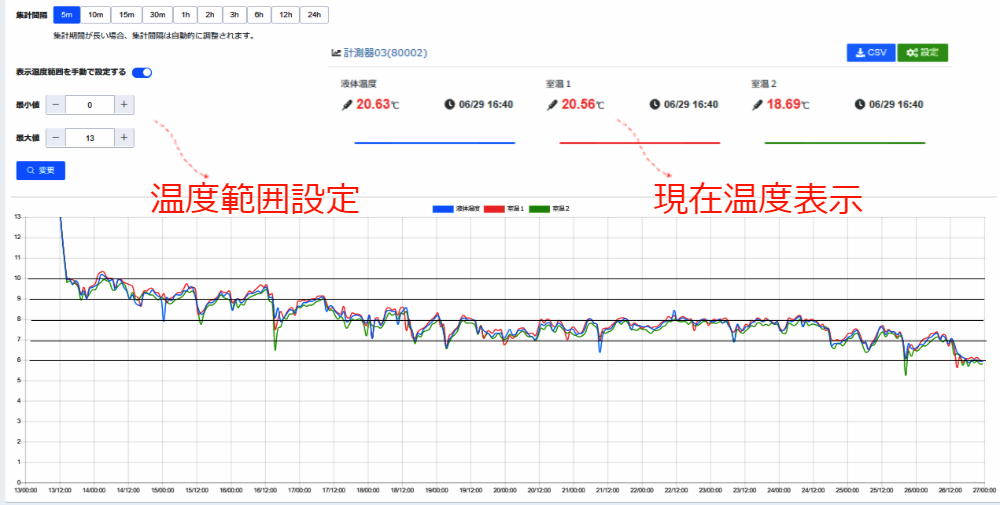Image resolution: width=1000 pixels, height=505 pixels.
Task: Click the thermometer icon next to 20.56℃
Action: (553, 104)
